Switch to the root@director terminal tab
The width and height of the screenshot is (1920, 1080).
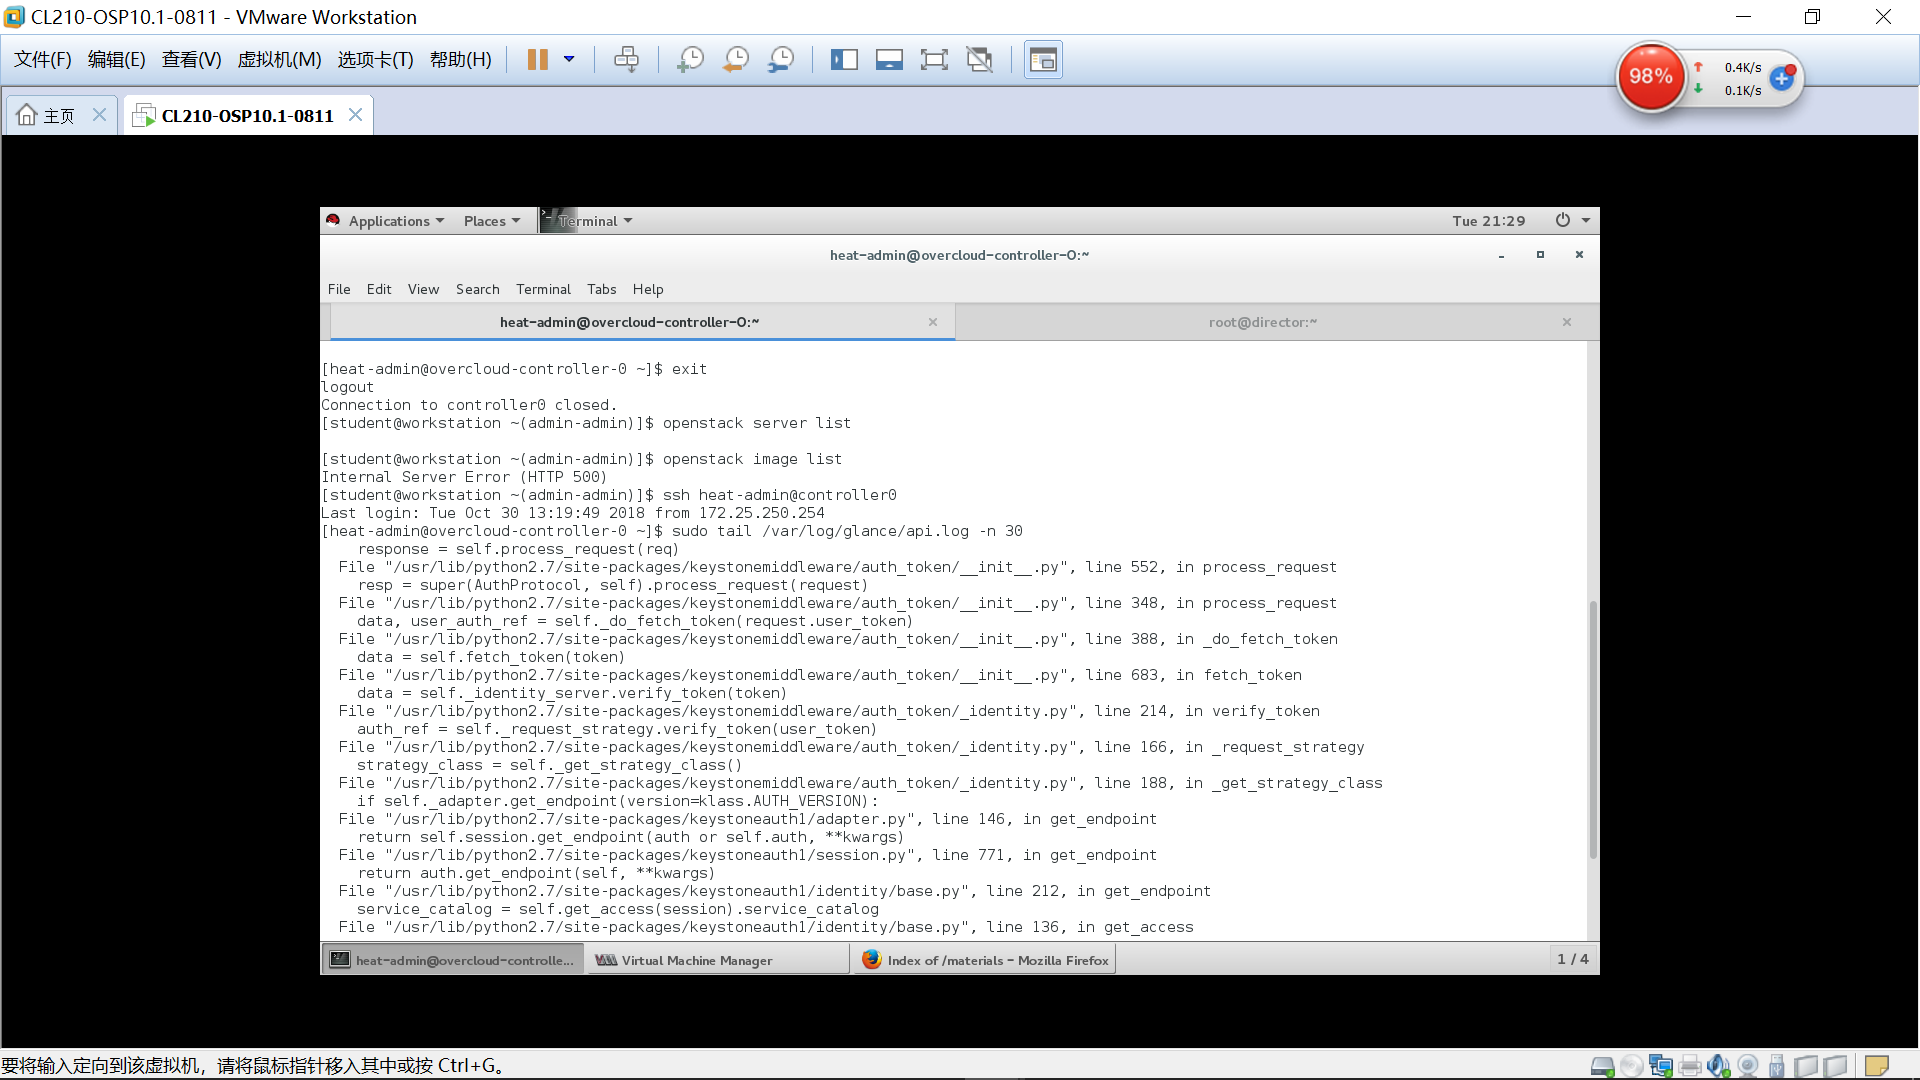(x=1263, y=321)
